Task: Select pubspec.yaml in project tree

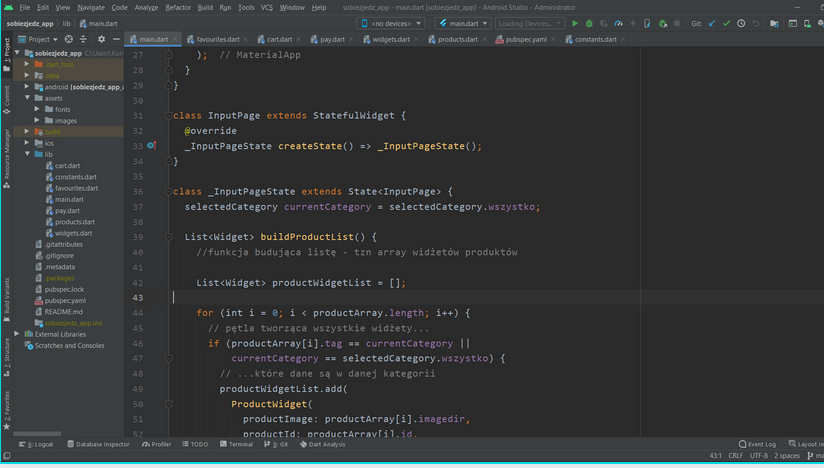Action: [x=64, y=300]
